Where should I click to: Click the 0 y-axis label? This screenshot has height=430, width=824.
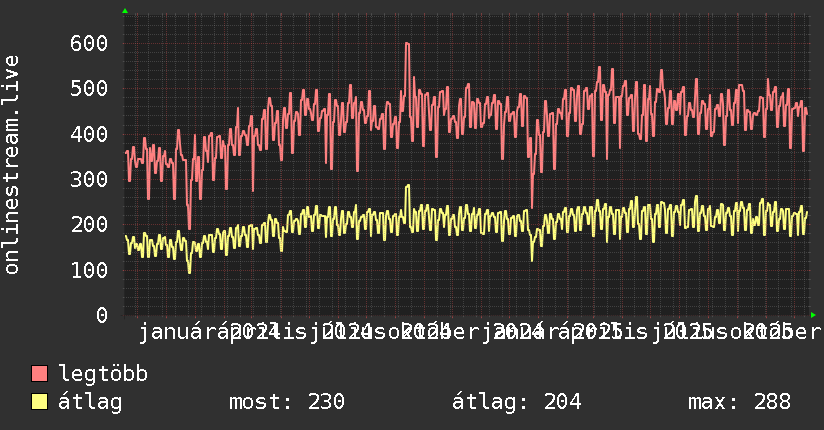coord(102,316)
